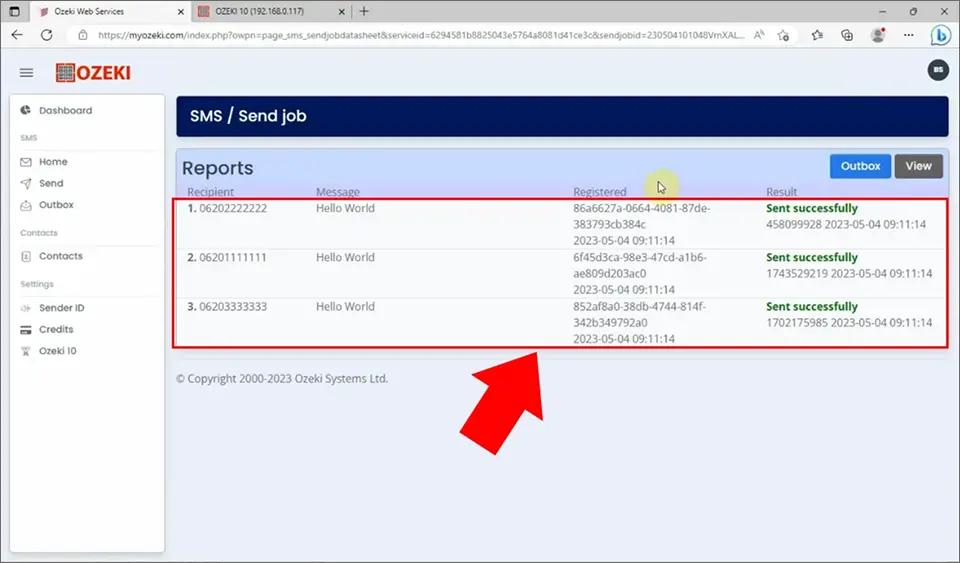Open the user profile avatar menu
Viewport: 960px width, 563px height.
click(x=937, y=70)
